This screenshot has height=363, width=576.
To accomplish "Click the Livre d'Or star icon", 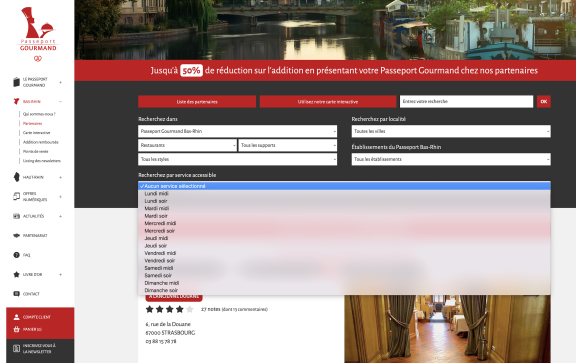I will pyautogui.click(x=16, y=274).
